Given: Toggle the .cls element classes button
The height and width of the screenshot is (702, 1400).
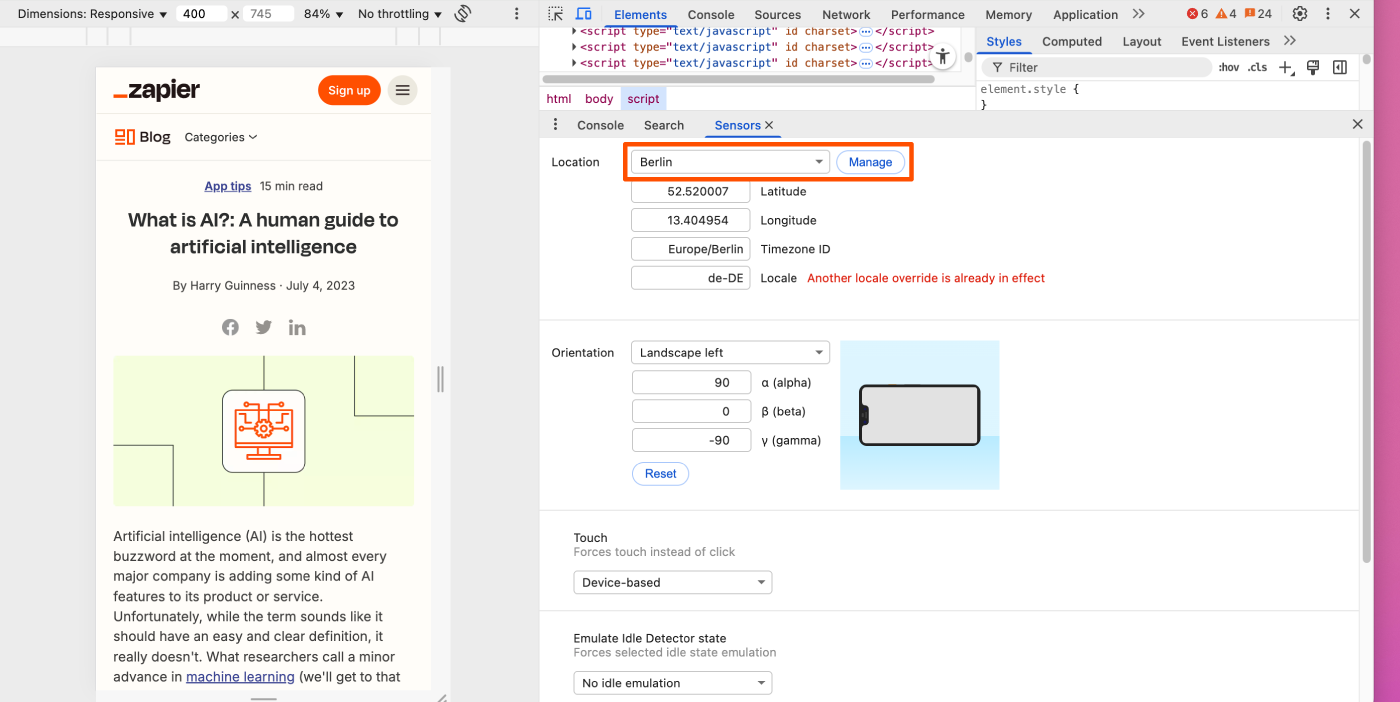Looking at the screenshot, I should point(1257,68).
